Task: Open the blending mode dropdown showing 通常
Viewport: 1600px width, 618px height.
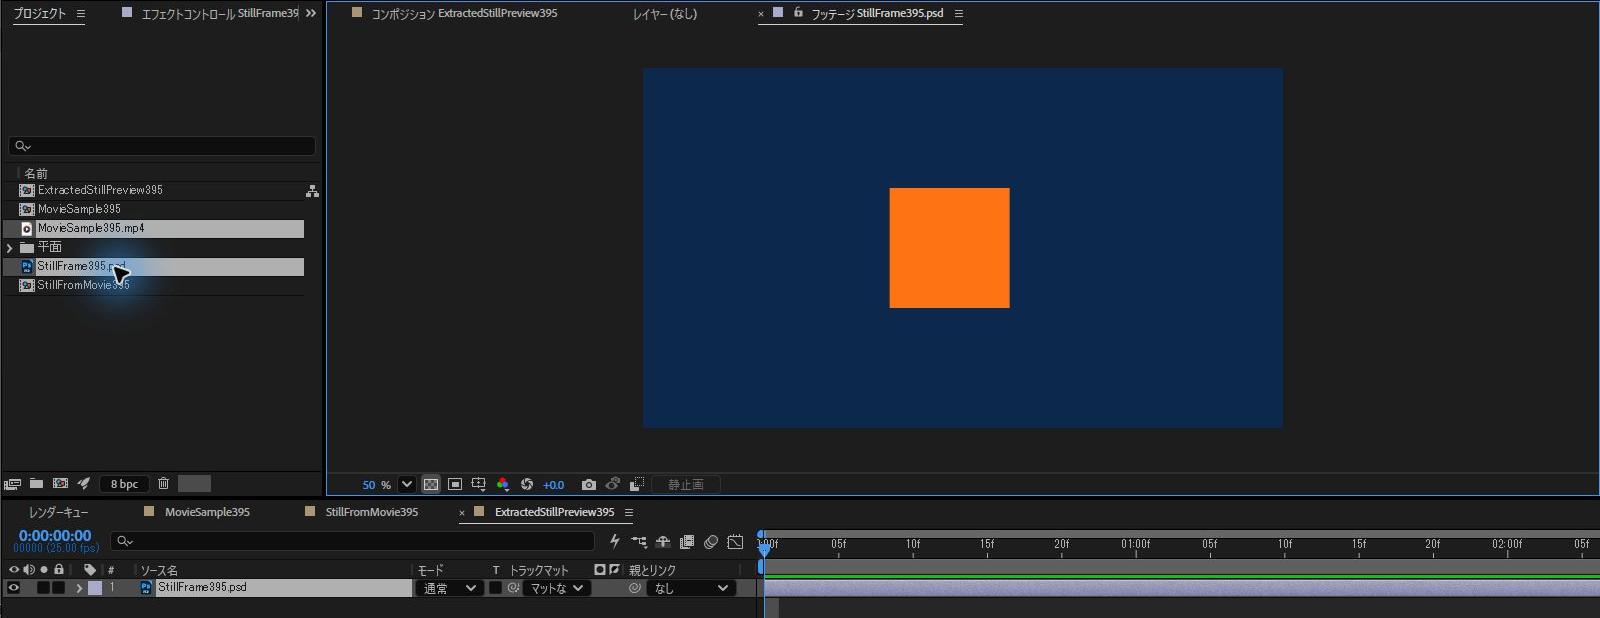Action: 450,588
